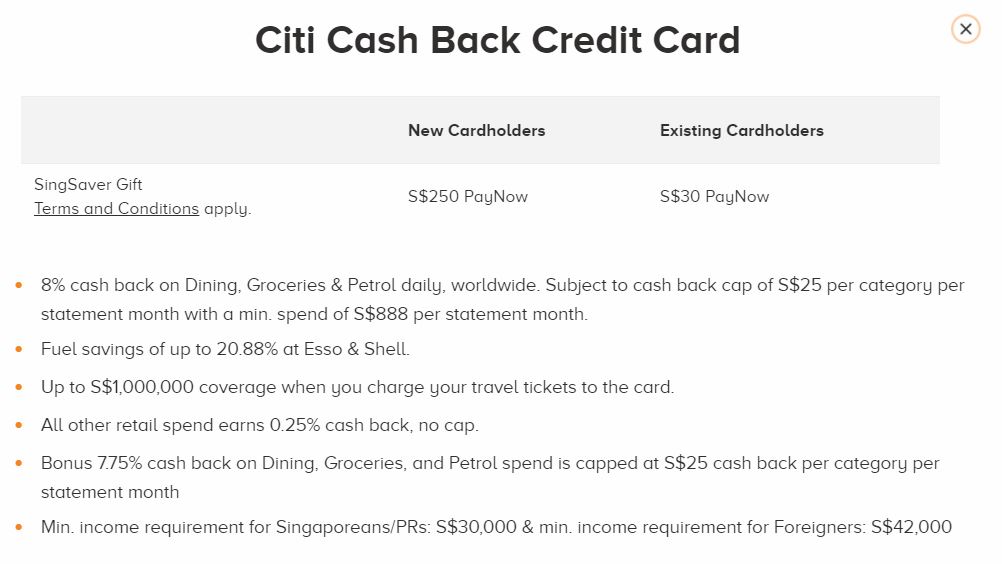Click the Esso & Shell fuel savings line

coord(225,350)
